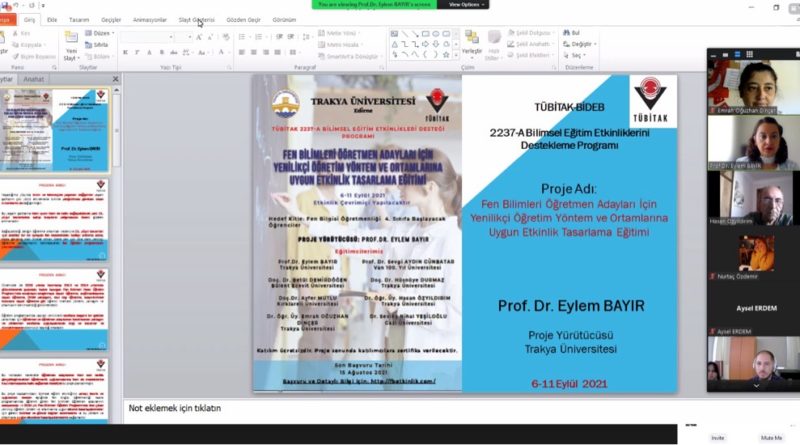The width and height of the screenshot is (800, 445).
Task: Select the Text Box shape tool
Action: (394, 34)
